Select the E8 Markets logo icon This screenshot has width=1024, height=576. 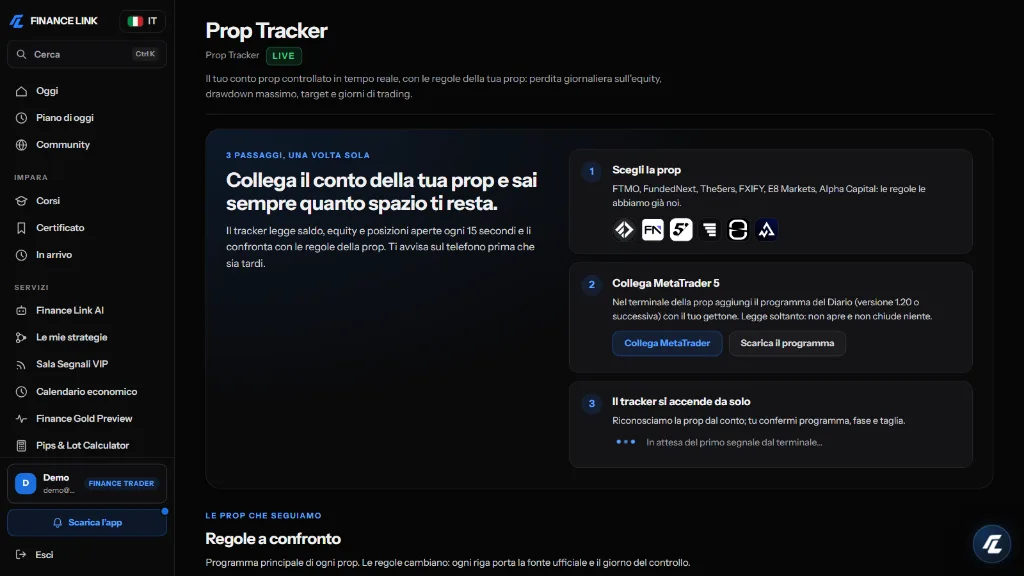pos(738,230)
